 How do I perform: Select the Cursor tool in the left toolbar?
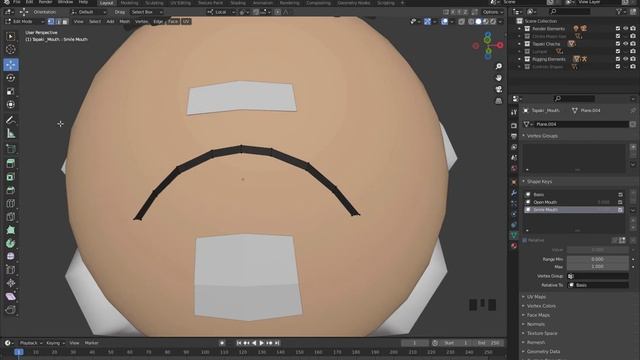(11, 49)
